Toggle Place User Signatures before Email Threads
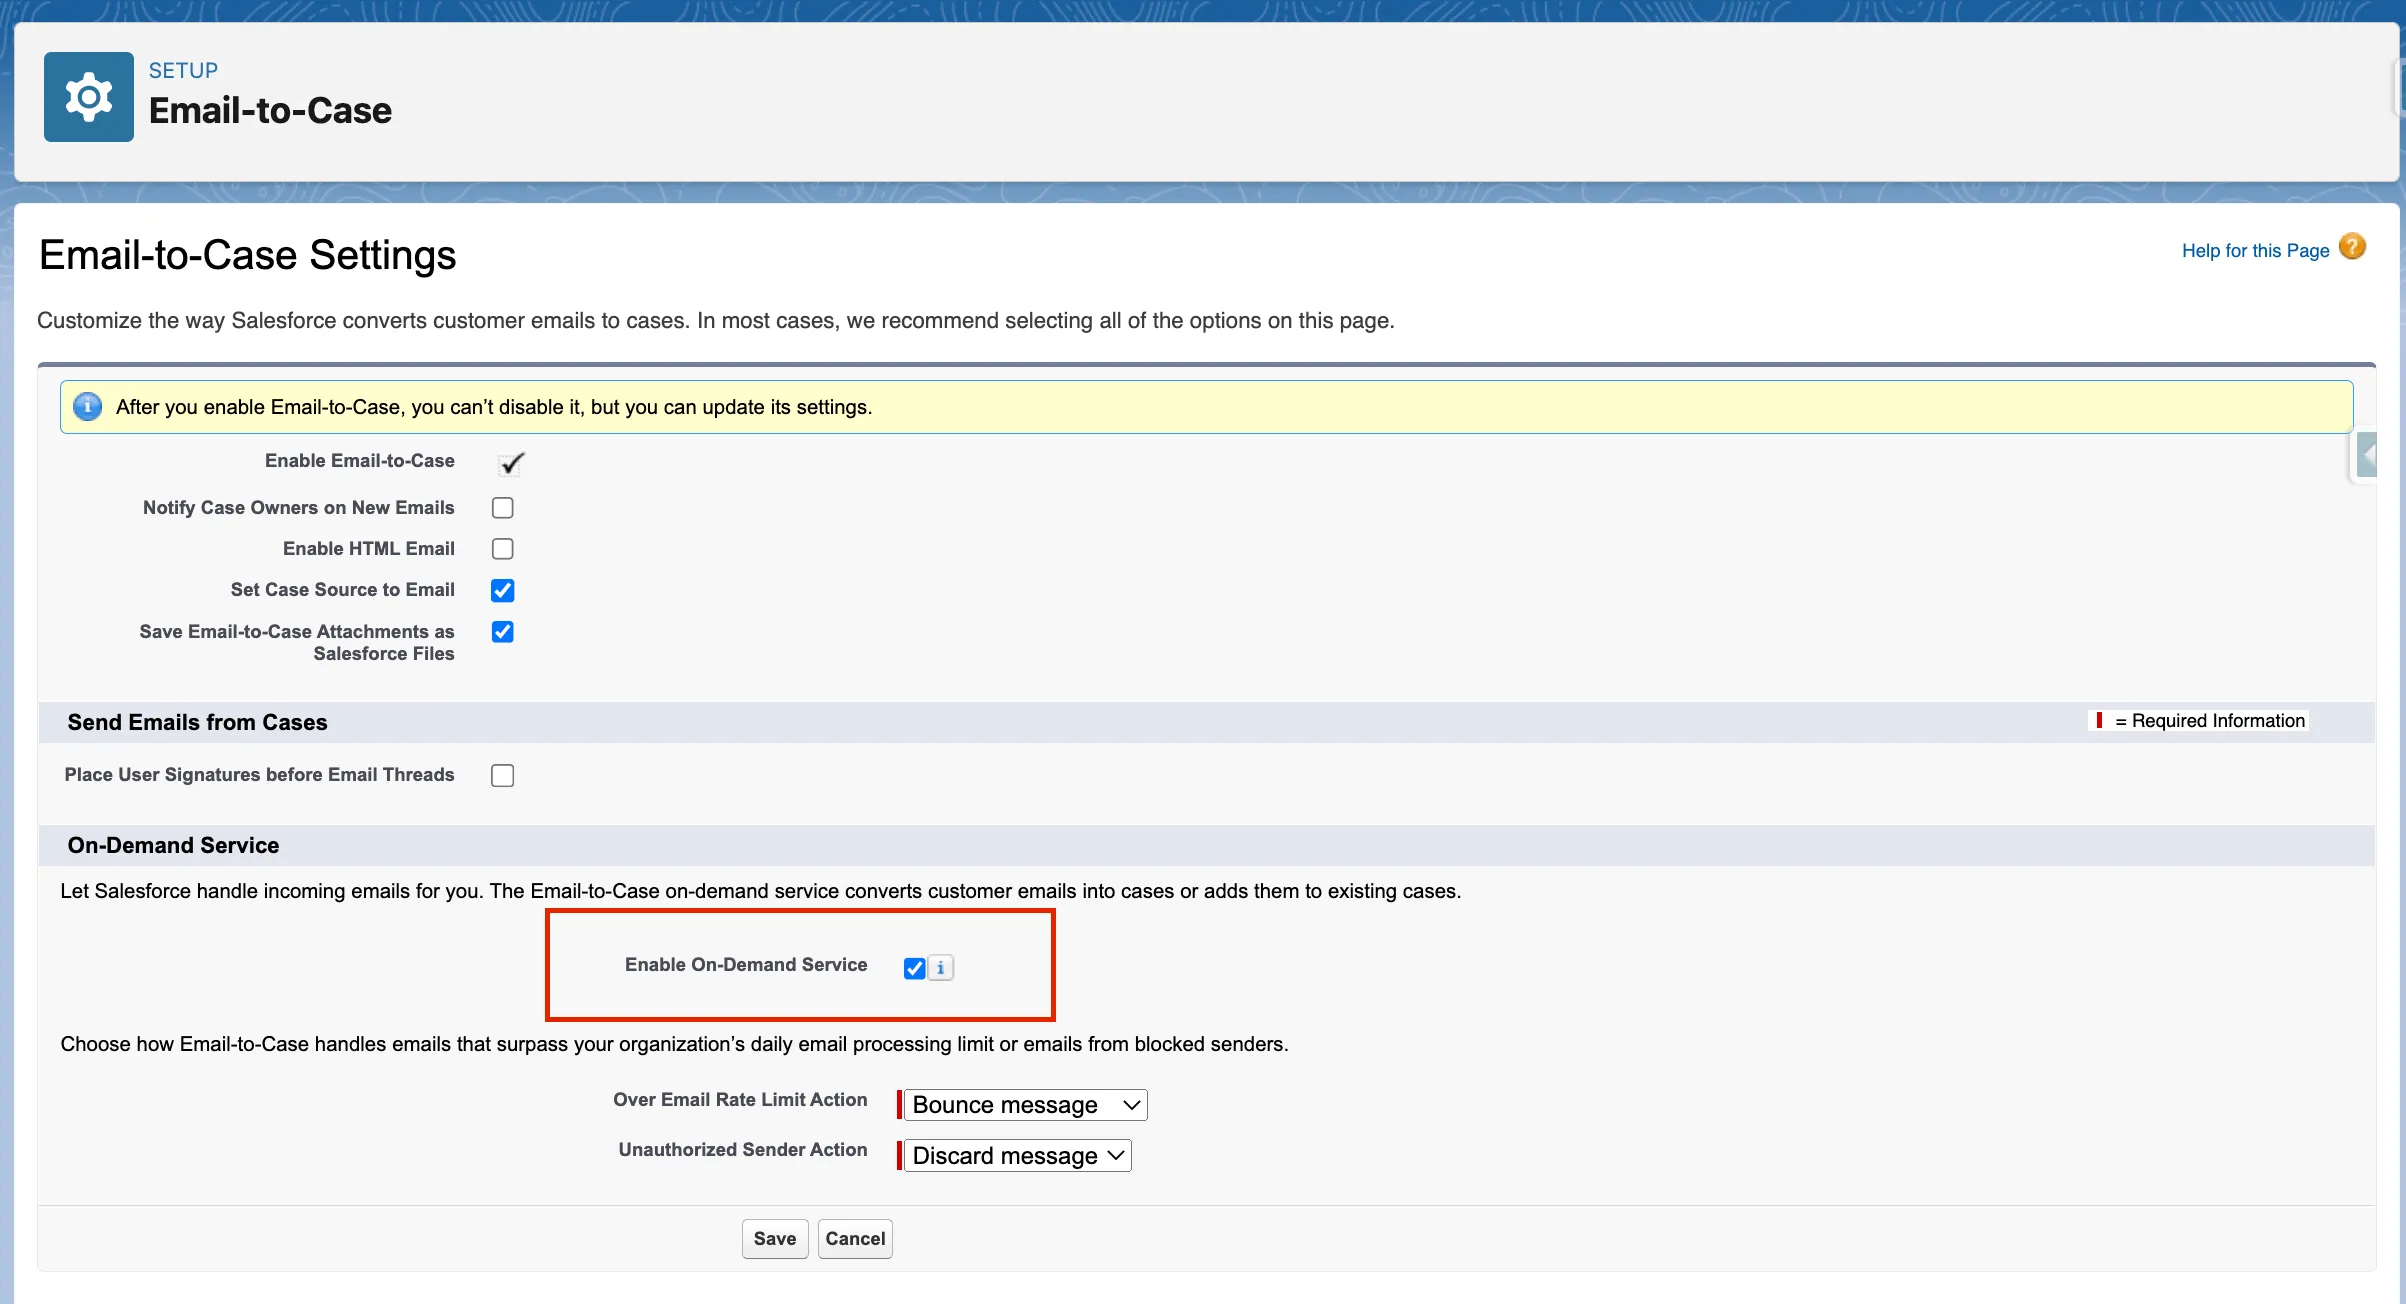 (x=502, y=775)
